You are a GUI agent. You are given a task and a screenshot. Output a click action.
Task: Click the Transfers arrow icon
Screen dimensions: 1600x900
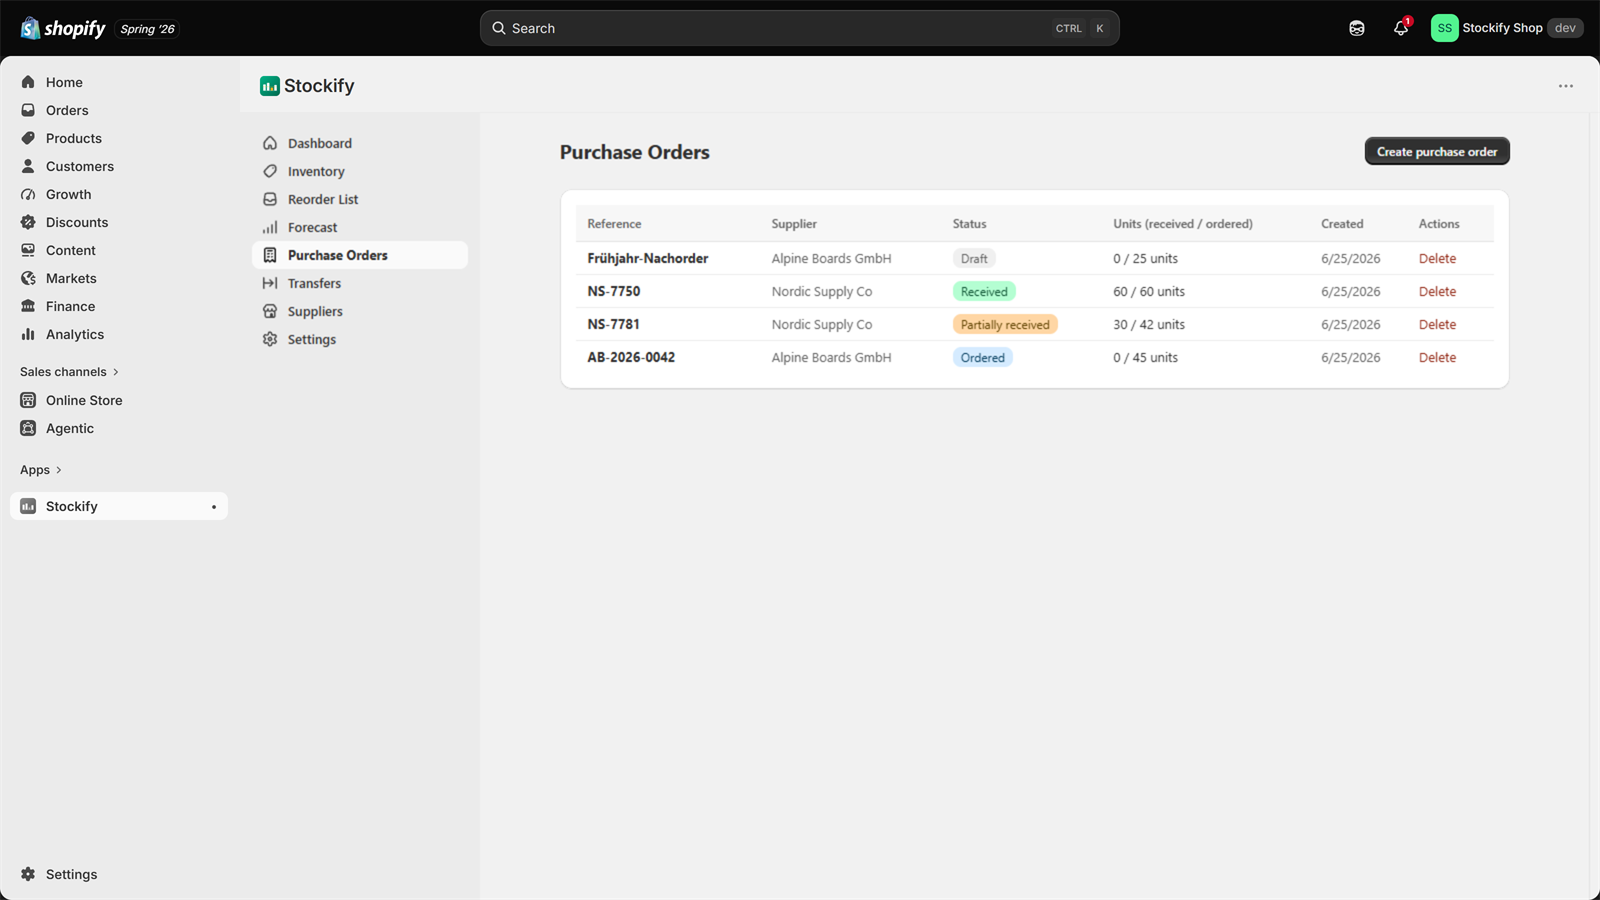click(270, 283)
